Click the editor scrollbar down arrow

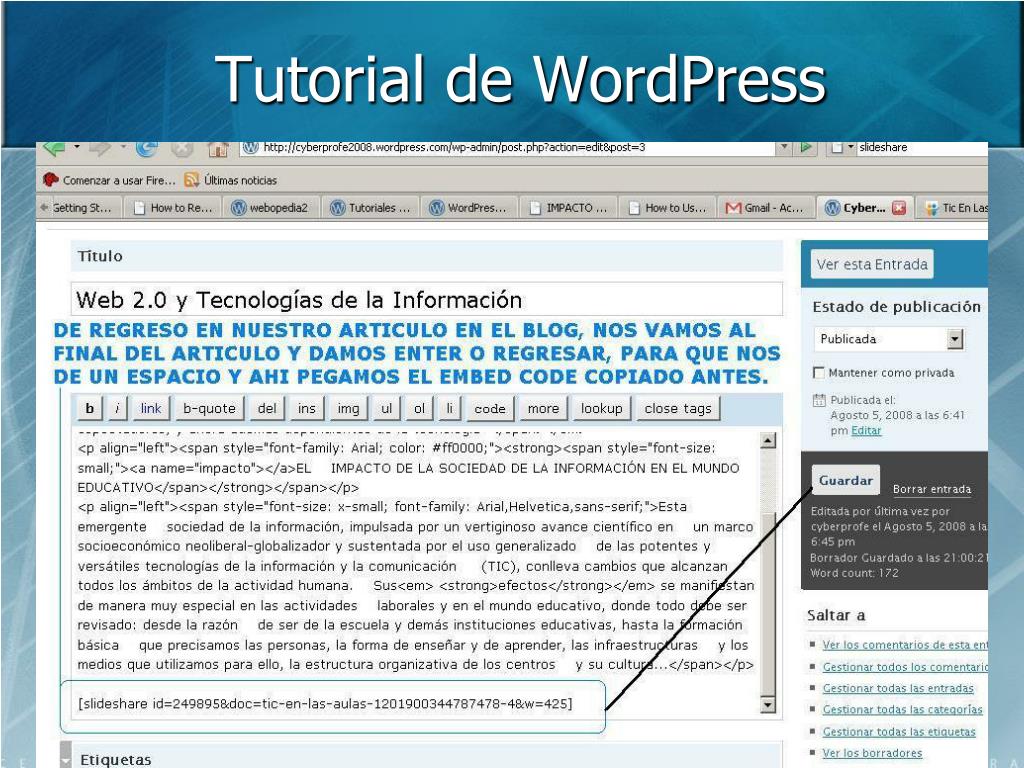tap(768, 705)
